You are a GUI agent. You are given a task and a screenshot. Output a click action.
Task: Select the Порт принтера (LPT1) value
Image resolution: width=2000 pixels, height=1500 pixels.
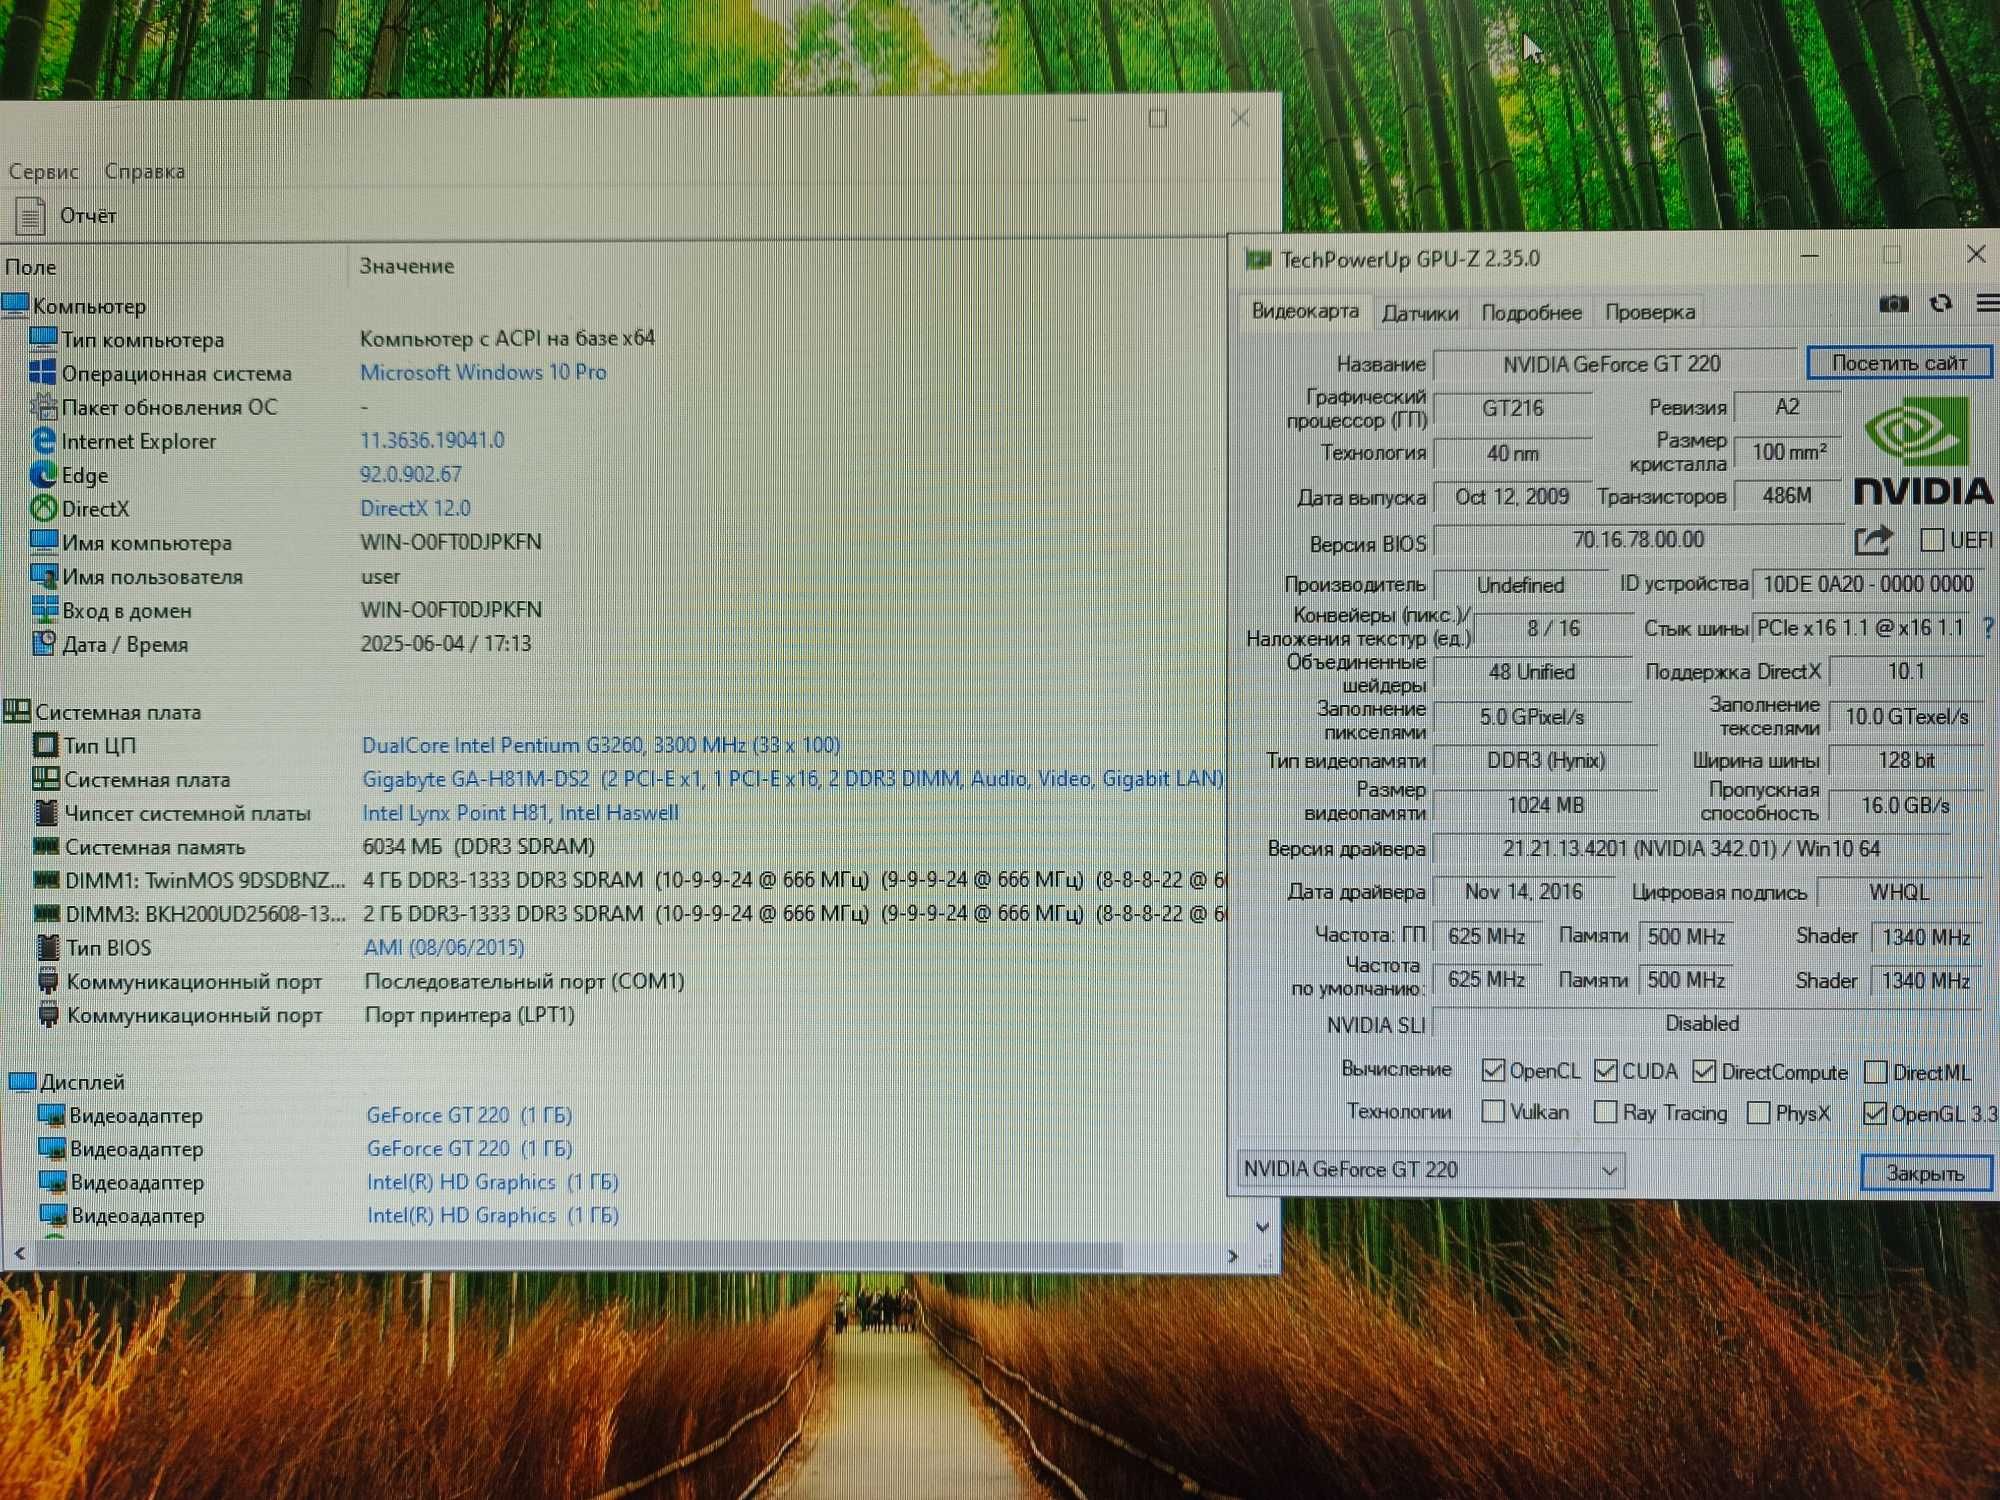470,1015
